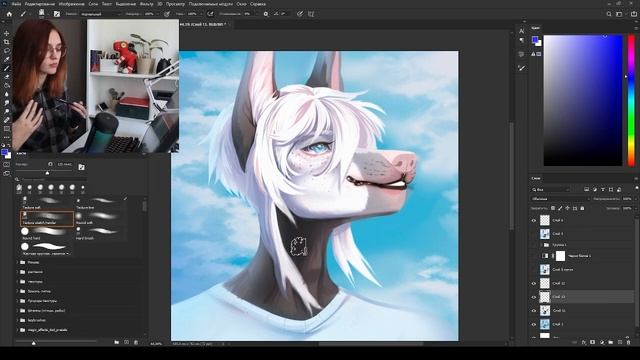Select the Eraser tool in the left toolbar
The width and height of the screenshot is (640, 360).
7,77
